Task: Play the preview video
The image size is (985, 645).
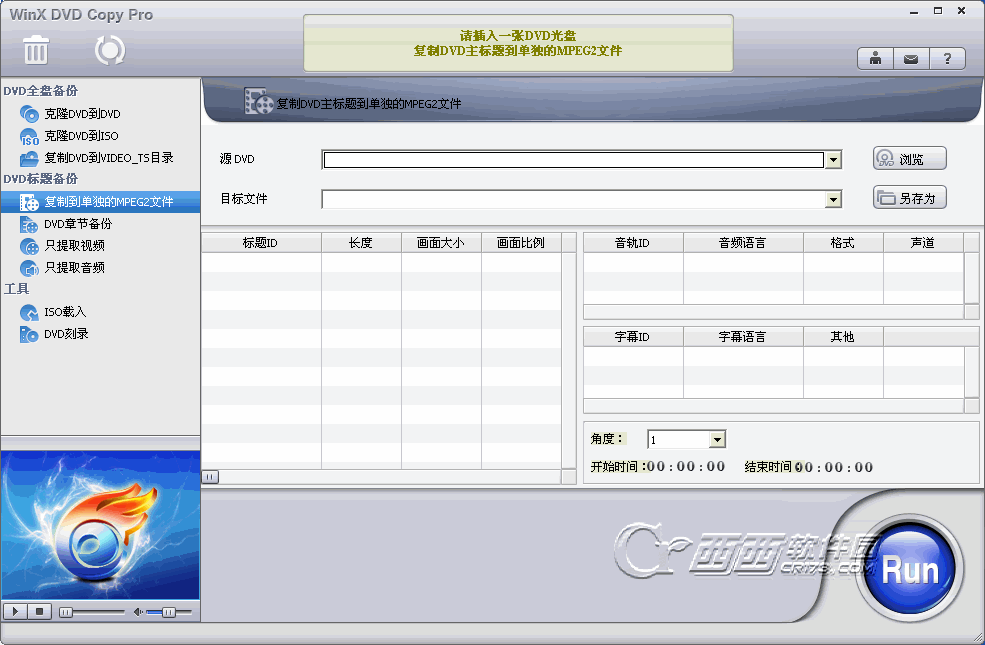Action: pyautogui.click(x=15, y=611)
